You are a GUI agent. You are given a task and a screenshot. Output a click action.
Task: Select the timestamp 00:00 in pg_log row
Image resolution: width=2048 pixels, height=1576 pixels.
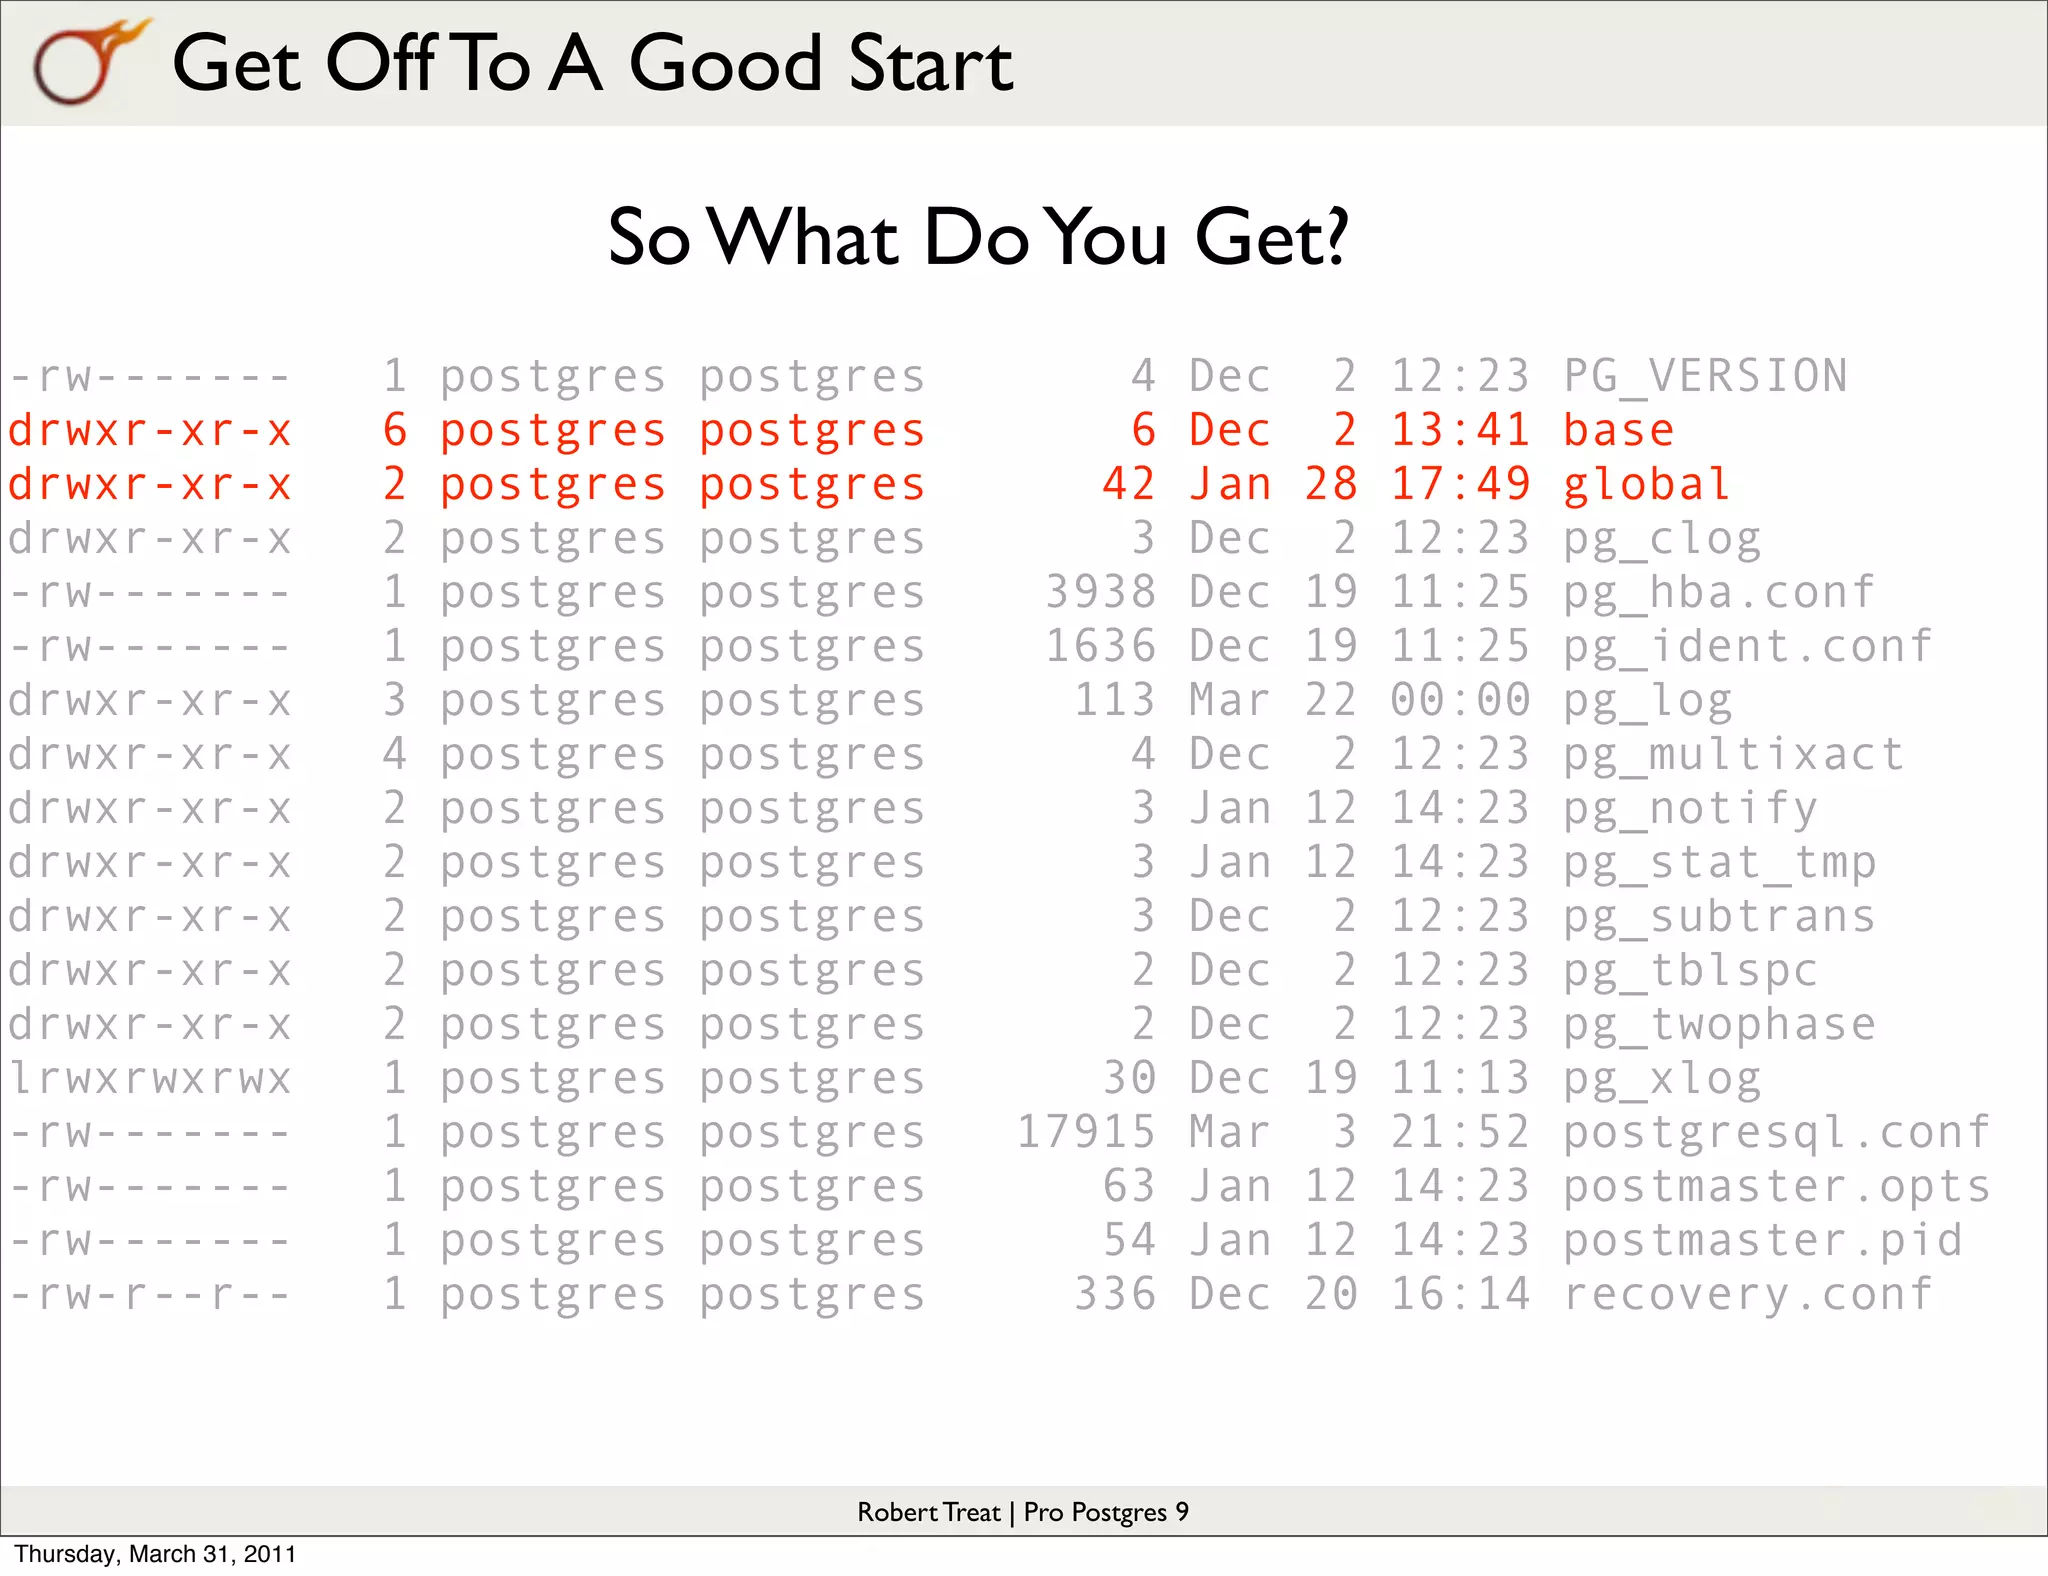[1460, 701]
